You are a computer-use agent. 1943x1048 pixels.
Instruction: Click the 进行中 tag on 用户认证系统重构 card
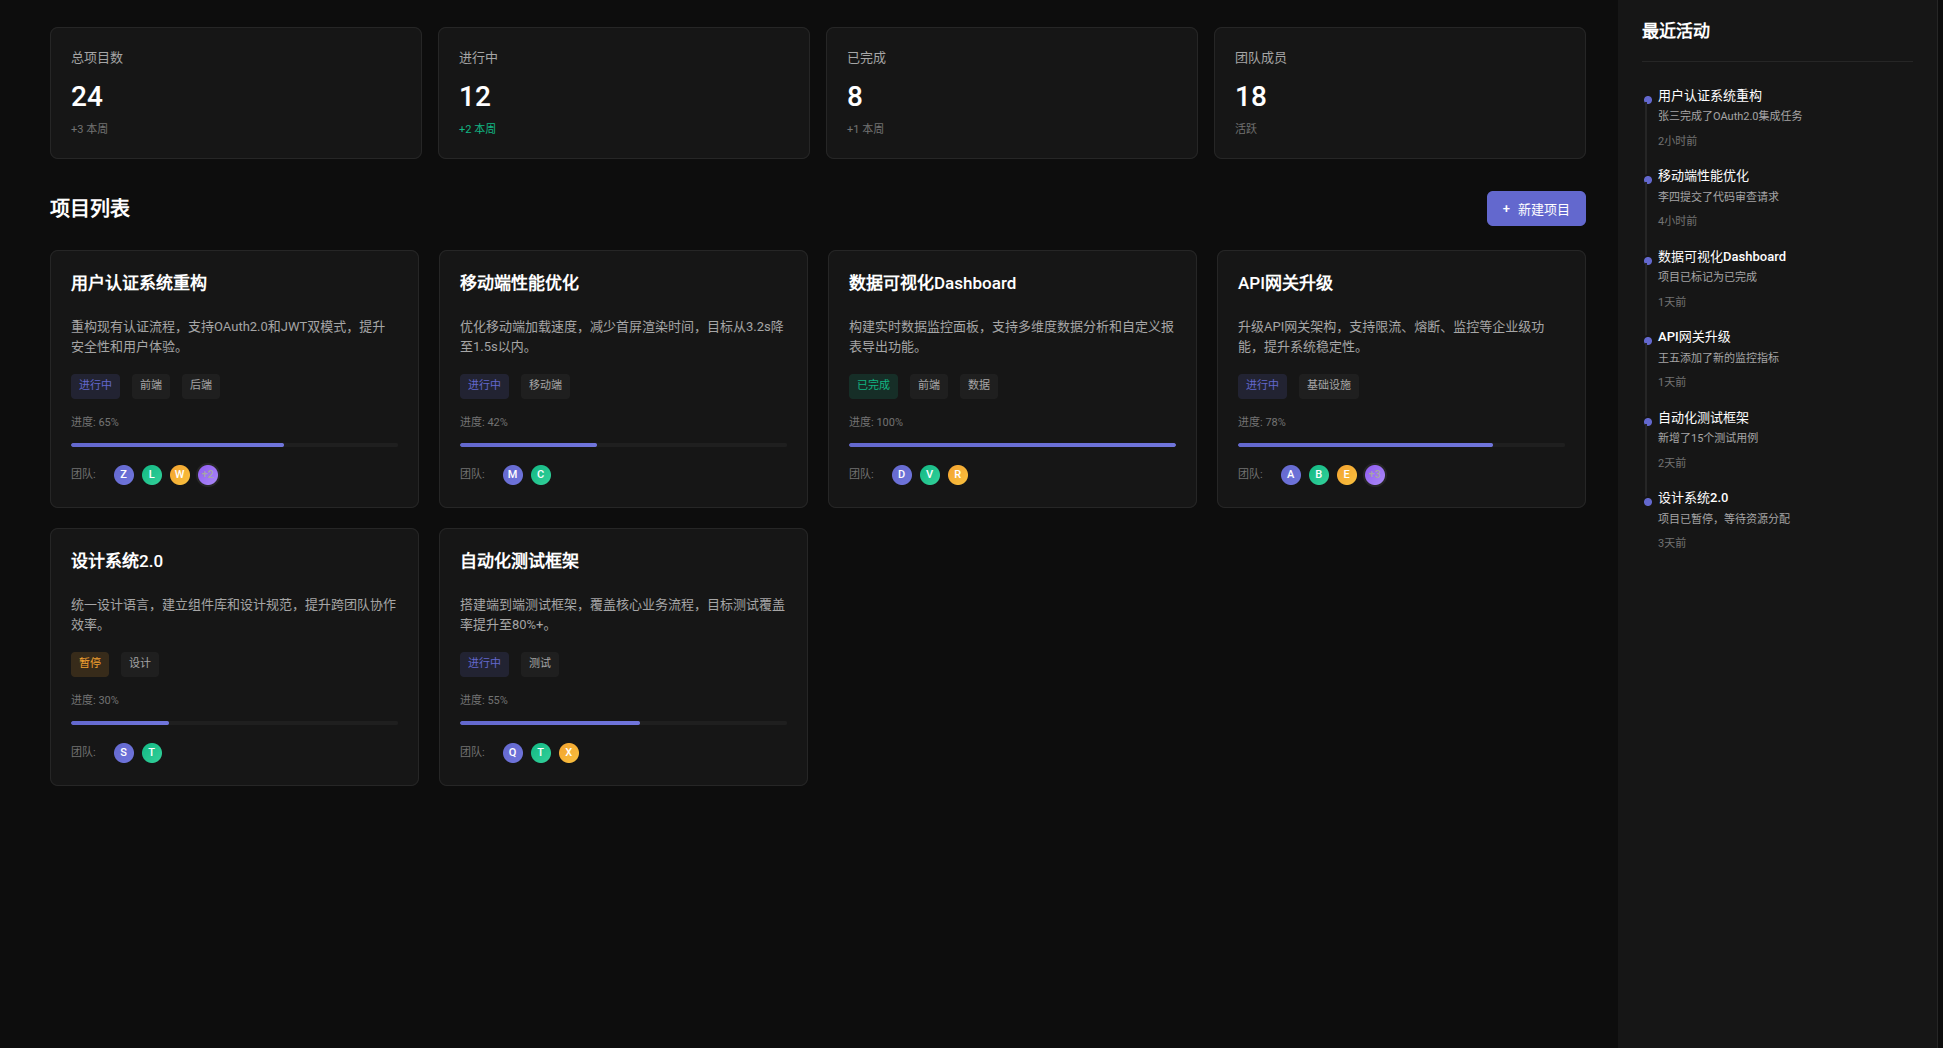pos(95,385)
